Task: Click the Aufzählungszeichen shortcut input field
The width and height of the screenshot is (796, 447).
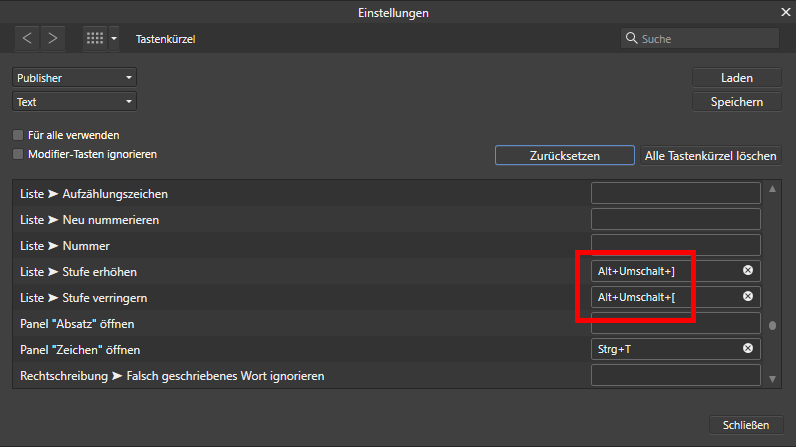Action: (x=676, y=193)
